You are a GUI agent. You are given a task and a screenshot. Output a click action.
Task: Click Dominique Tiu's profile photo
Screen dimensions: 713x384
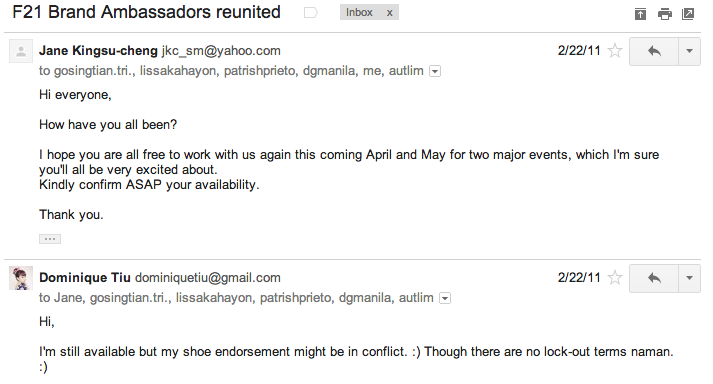point(21,278)
